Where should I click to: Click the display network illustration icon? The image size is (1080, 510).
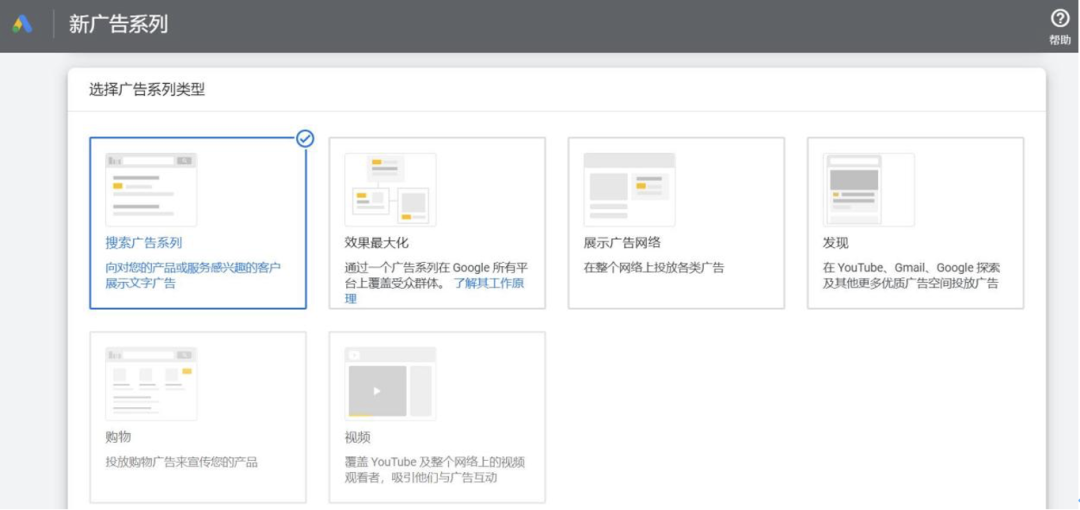630,190
